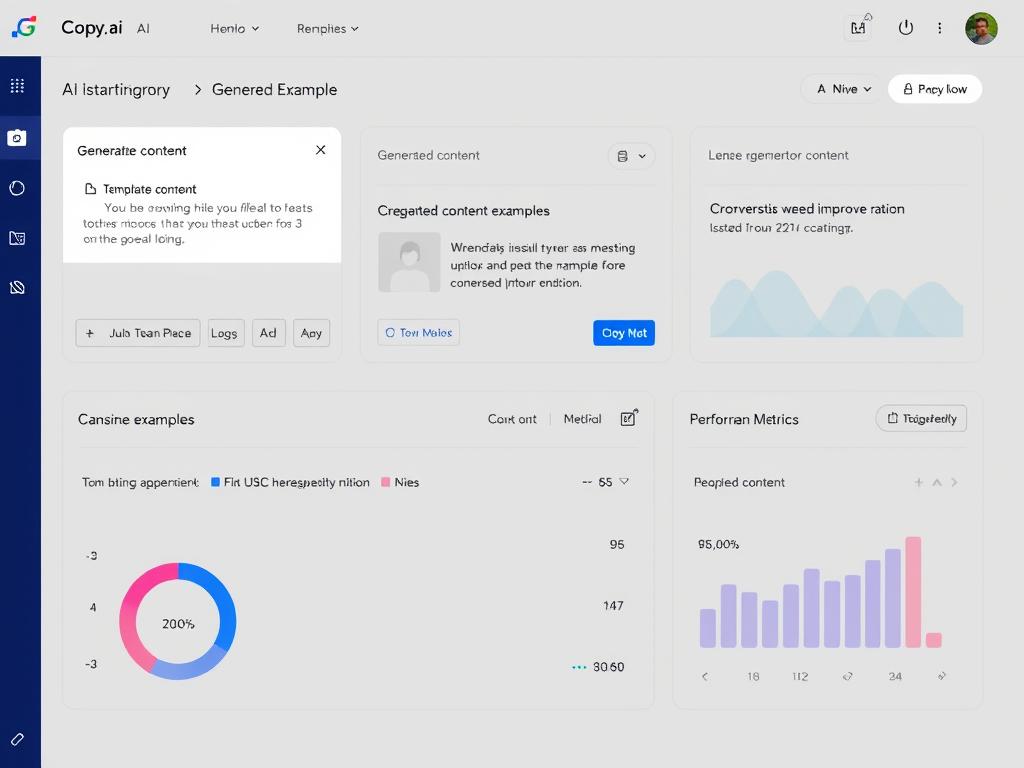Click the Cregarted content examples heading
Image resolution: width=1024 pixels, height=768 pixels.
(x=464, y=210)
